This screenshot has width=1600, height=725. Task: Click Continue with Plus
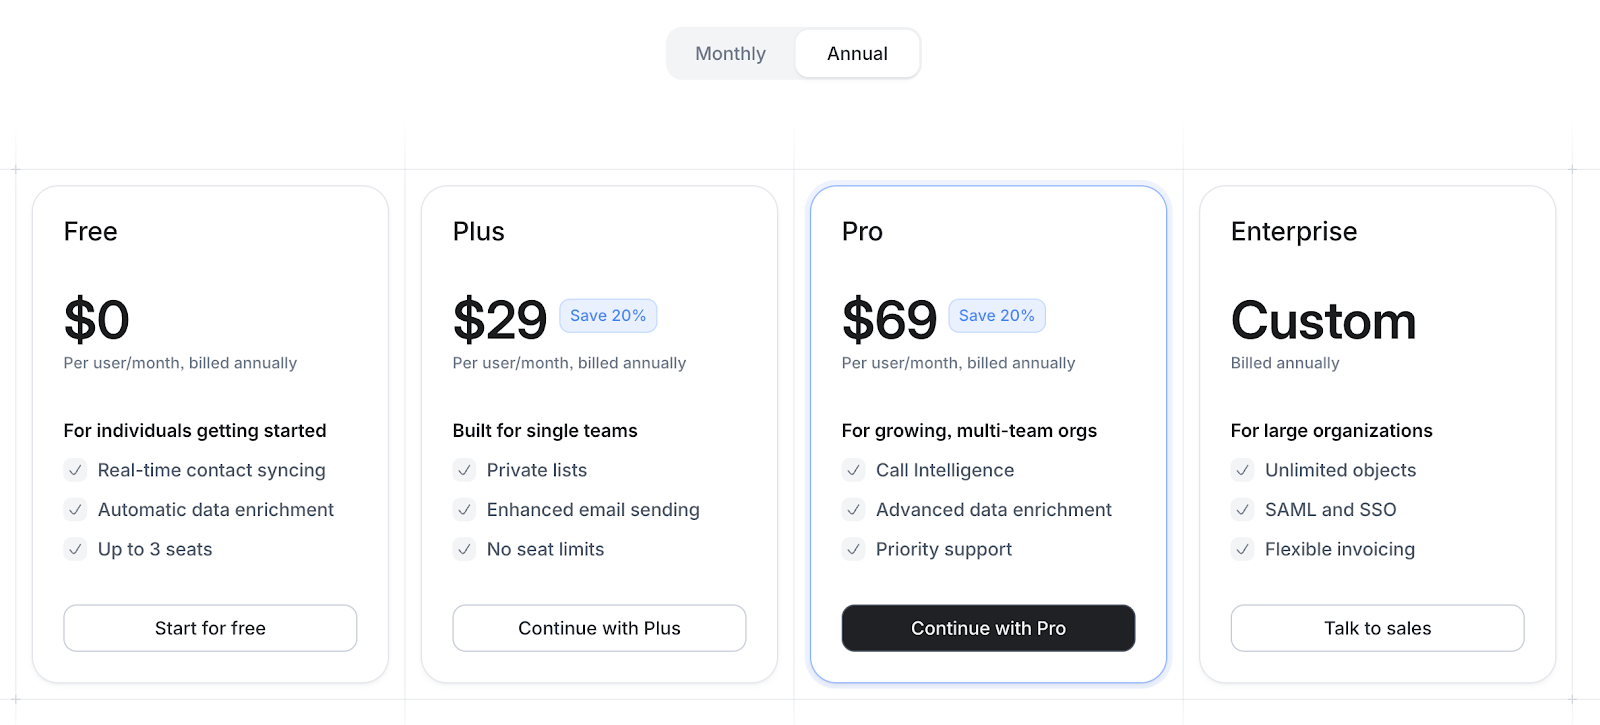tap(599, 628)
